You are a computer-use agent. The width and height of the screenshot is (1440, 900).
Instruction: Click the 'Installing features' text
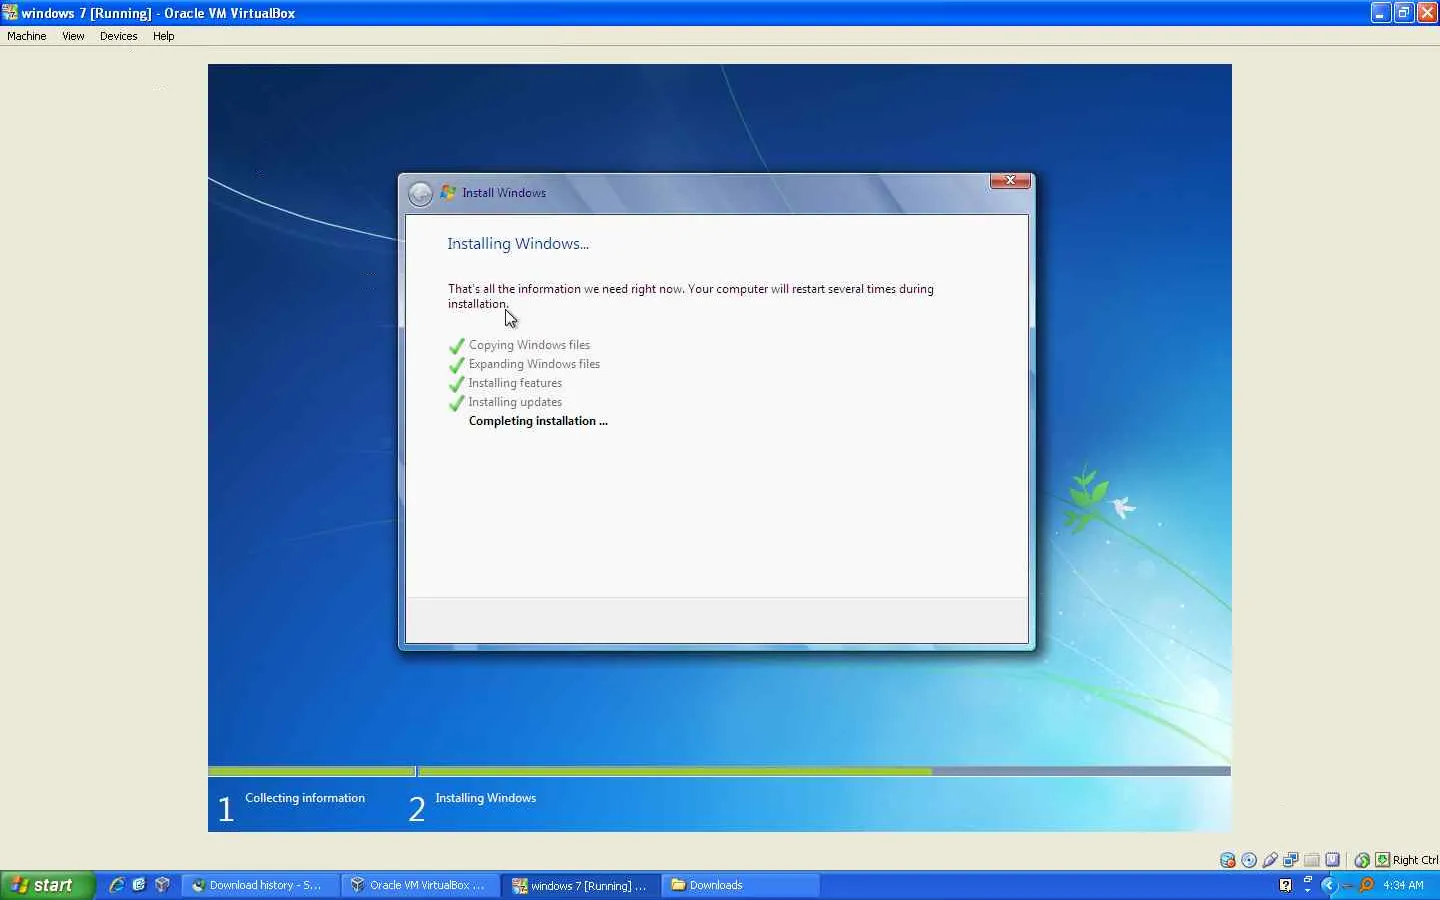pyautogui.click(x=515, y=383)
